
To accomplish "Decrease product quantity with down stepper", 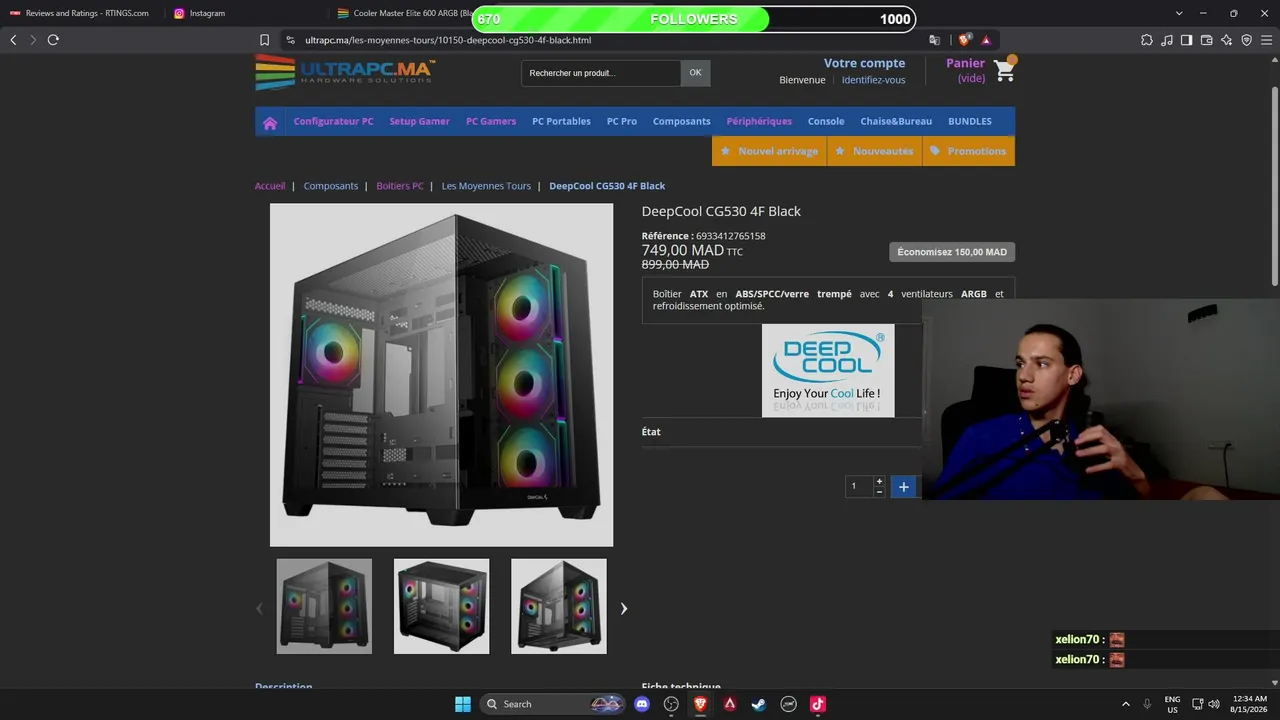I will 879,491.
